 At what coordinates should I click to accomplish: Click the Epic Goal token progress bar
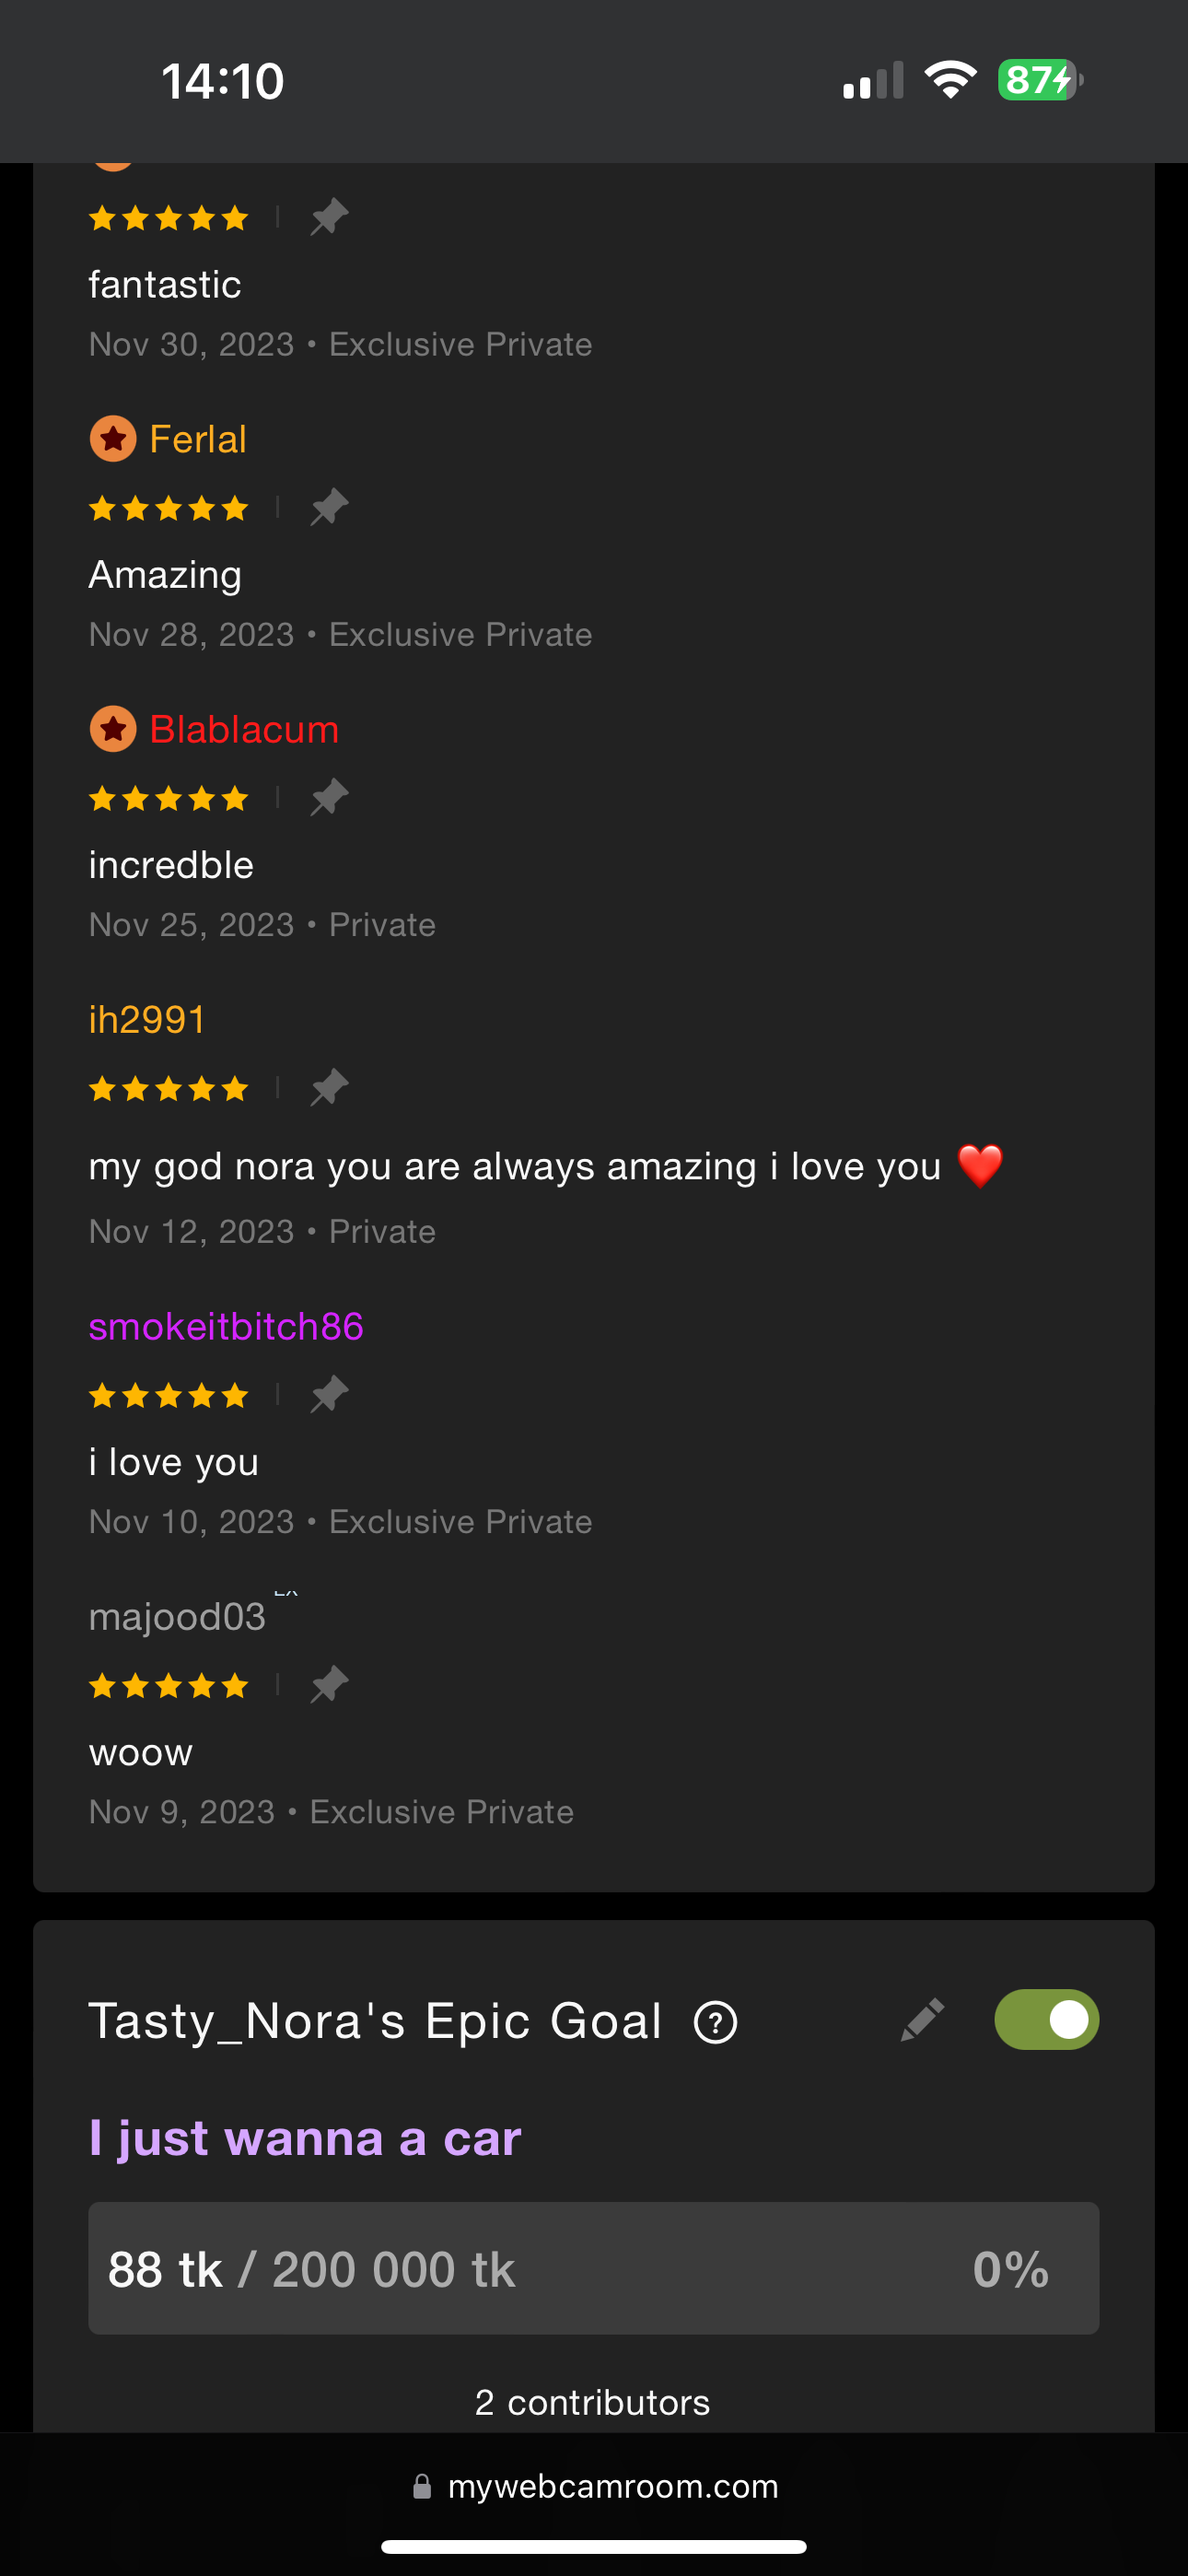coord(594,2268)
